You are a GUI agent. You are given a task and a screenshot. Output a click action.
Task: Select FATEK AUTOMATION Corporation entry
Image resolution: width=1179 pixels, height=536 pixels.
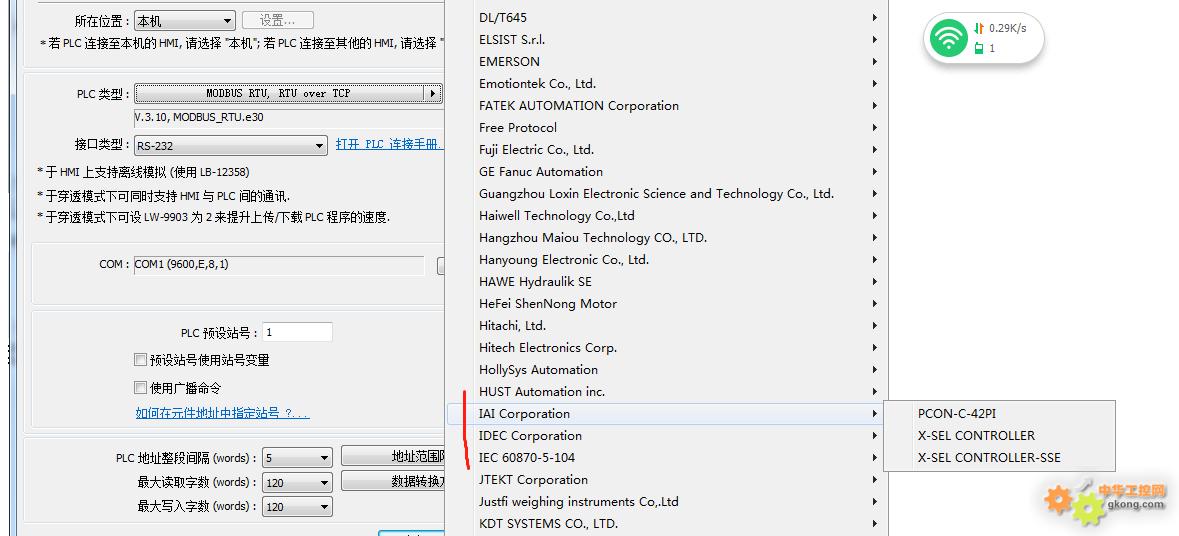(x=667, y=105)
